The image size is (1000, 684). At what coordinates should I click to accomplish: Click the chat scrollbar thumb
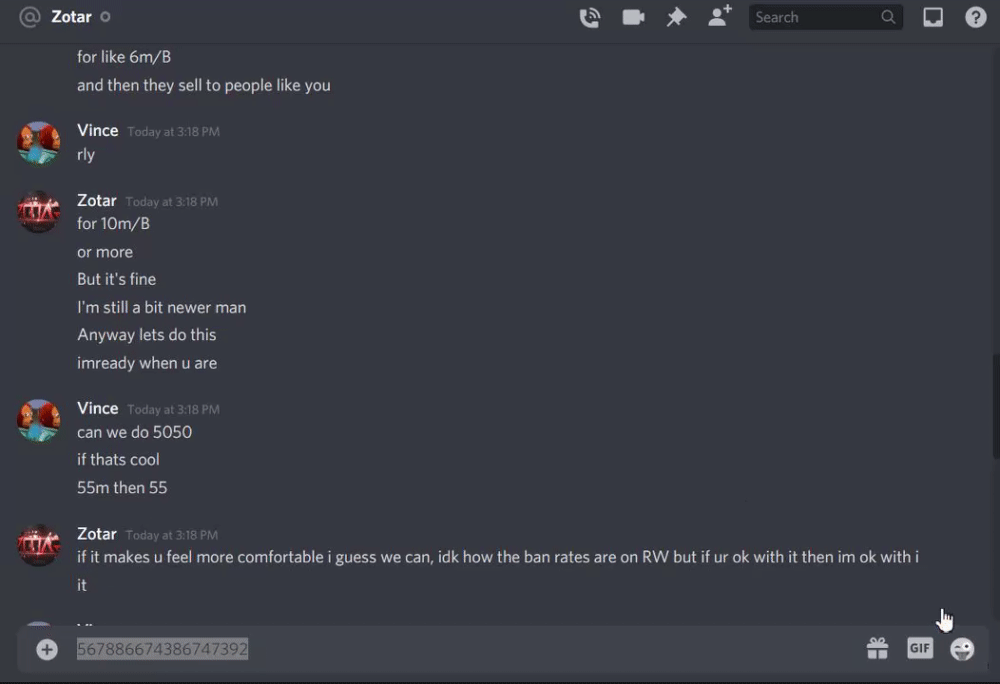click(x=996, y=407)
